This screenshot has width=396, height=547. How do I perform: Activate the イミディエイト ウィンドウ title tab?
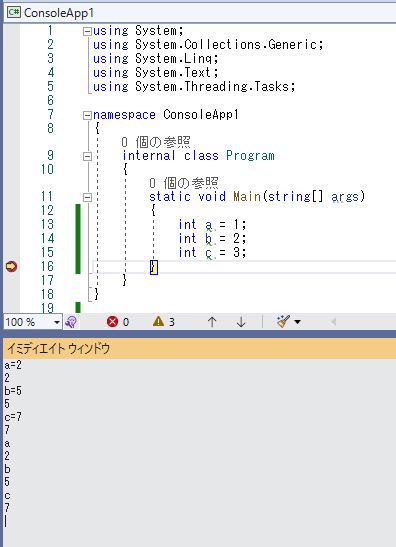click(x=59, y=348)
